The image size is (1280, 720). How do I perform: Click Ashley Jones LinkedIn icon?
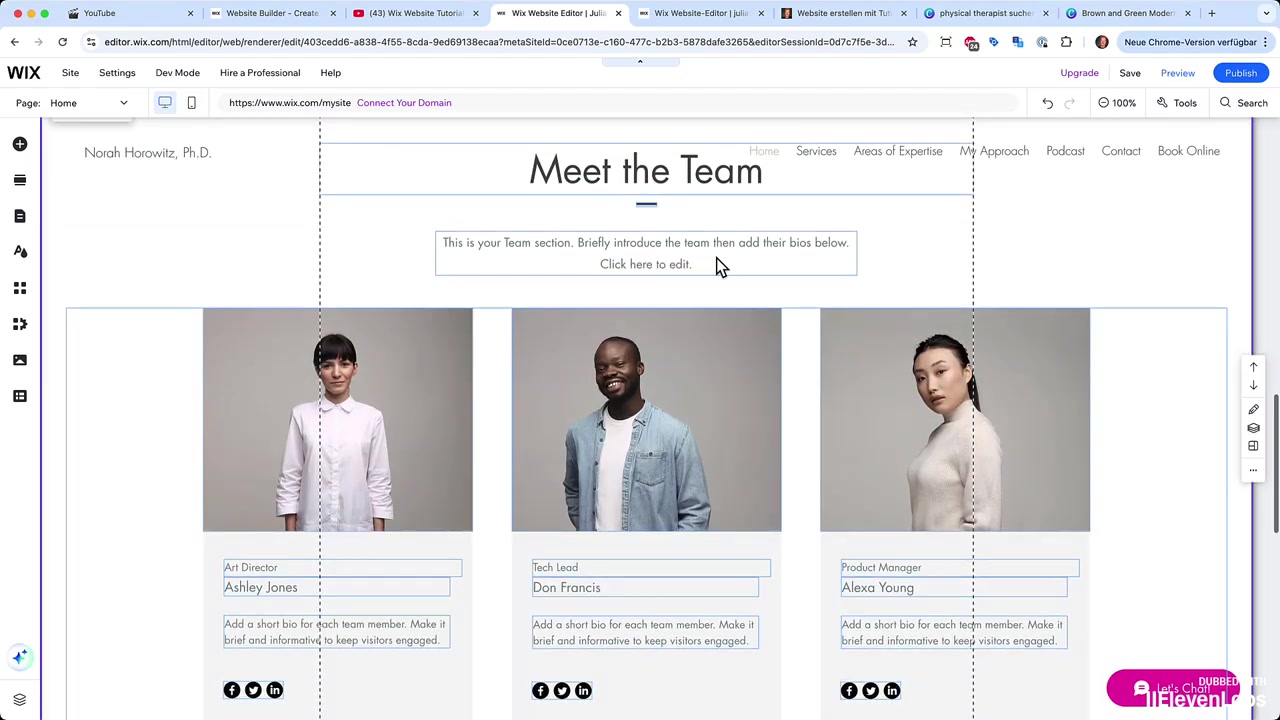tap(274, 690)
